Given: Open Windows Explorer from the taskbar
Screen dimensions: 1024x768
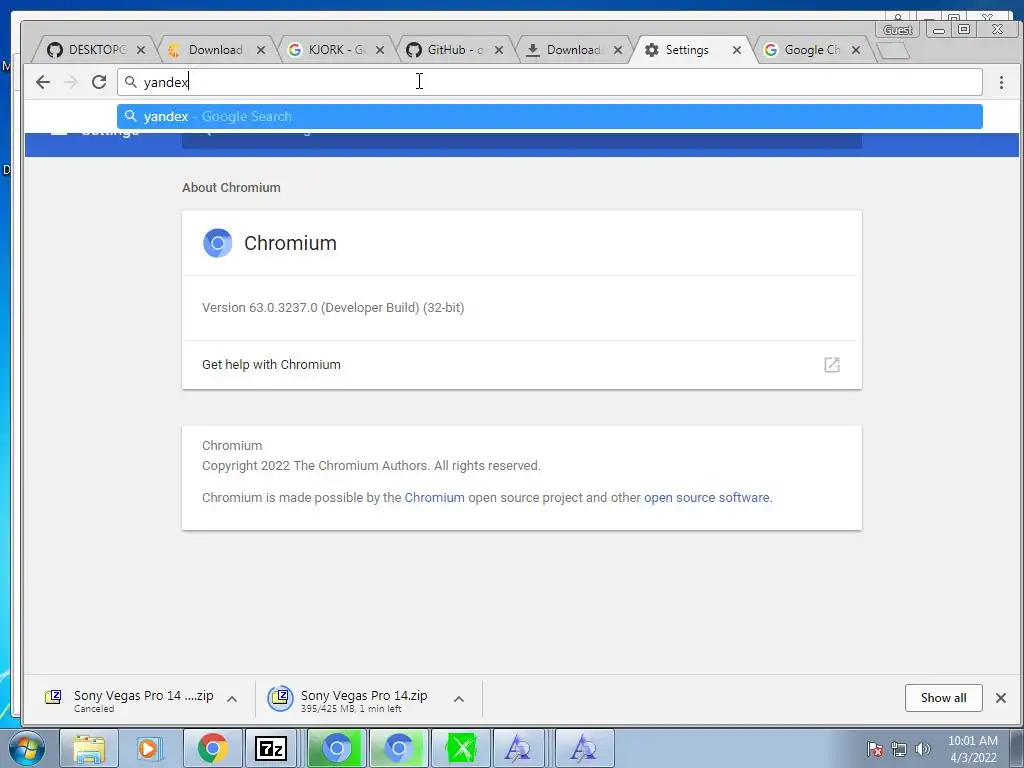Looking at the screenshot, I should [x=89, y=748].
